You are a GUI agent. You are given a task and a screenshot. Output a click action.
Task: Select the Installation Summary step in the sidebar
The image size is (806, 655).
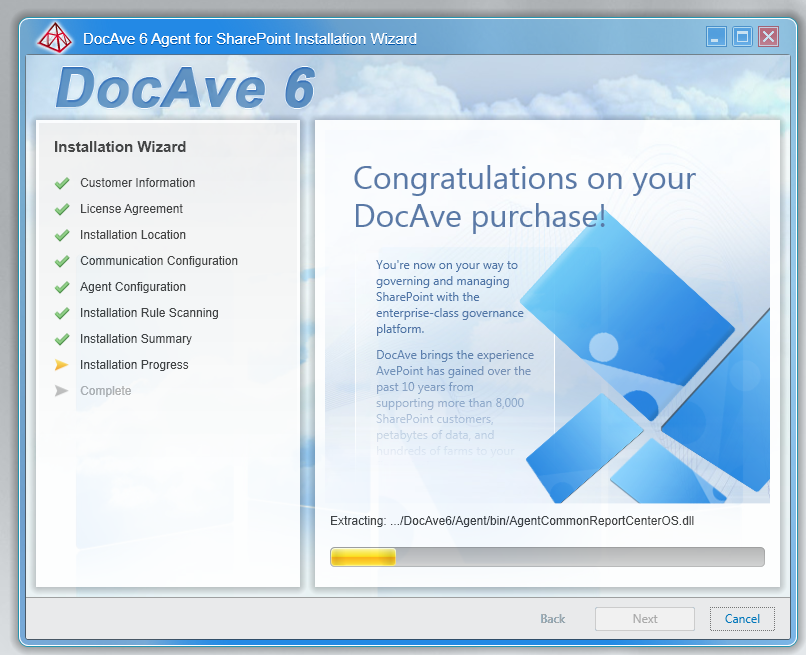[136, 339]
